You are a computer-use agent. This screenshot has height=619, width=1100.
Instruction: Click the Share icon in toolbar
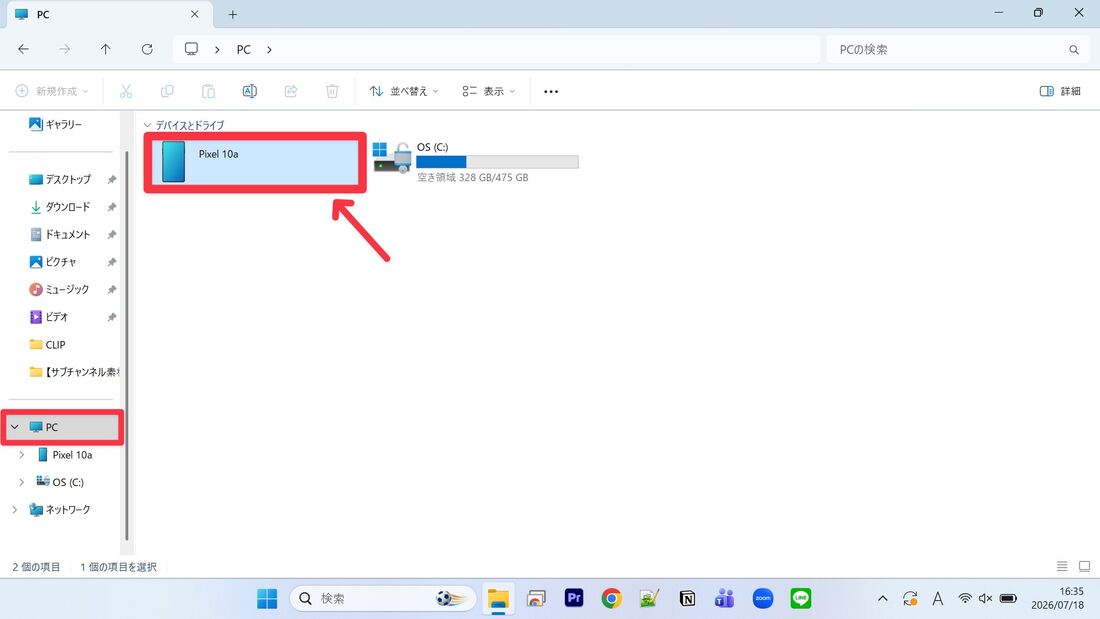(x=291, y=91)
